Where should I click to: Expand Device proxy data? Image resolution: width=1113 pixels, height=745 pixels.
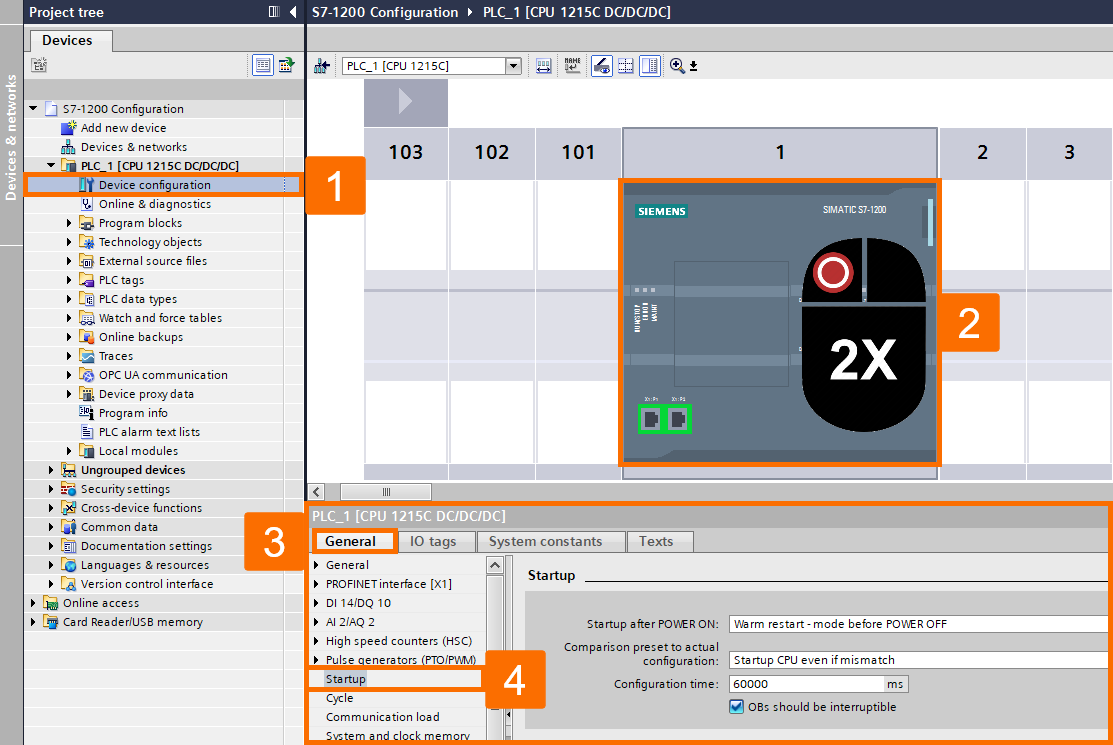pos(69,394)
